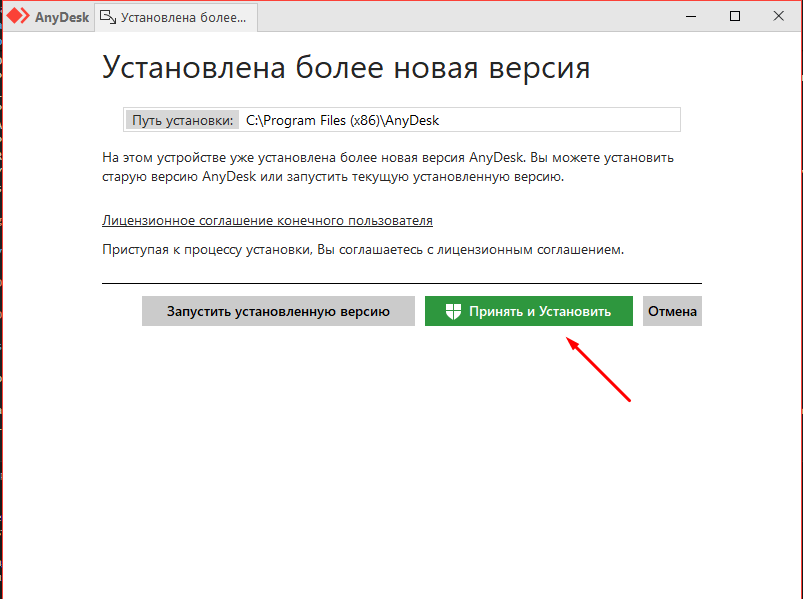This screenshot has width=803, height=599.
Task: Switch to the Установлена более... tab
Action: click(176, 17)
